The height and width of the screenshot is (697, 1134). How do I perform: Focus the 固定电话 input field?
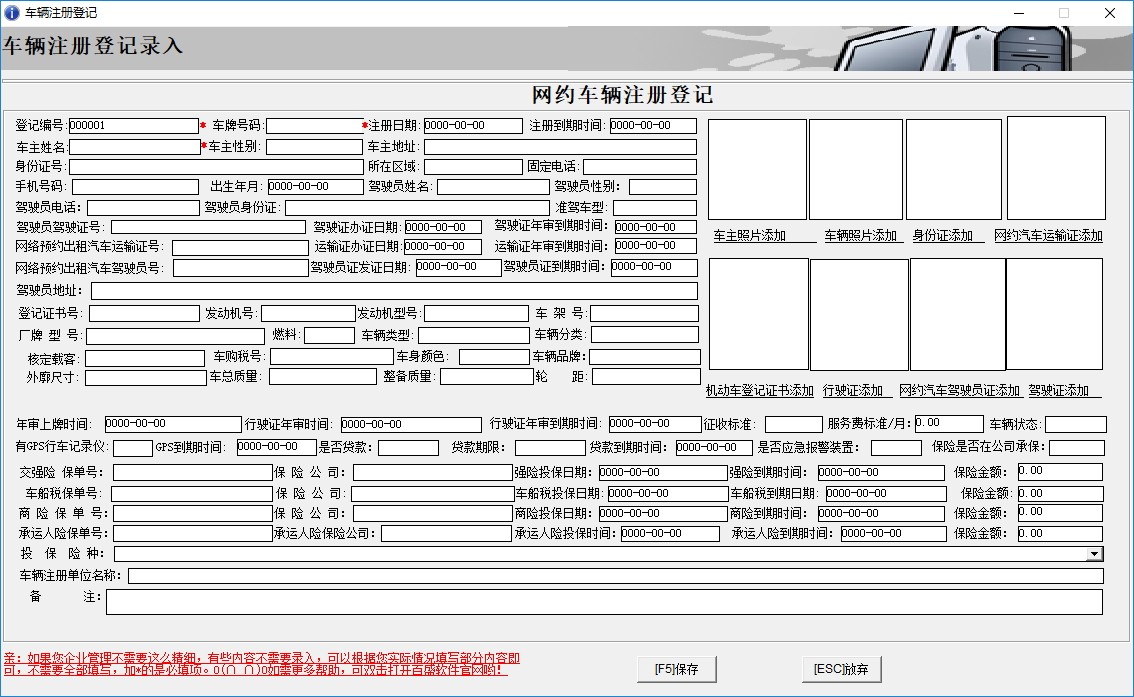point(640,166)
